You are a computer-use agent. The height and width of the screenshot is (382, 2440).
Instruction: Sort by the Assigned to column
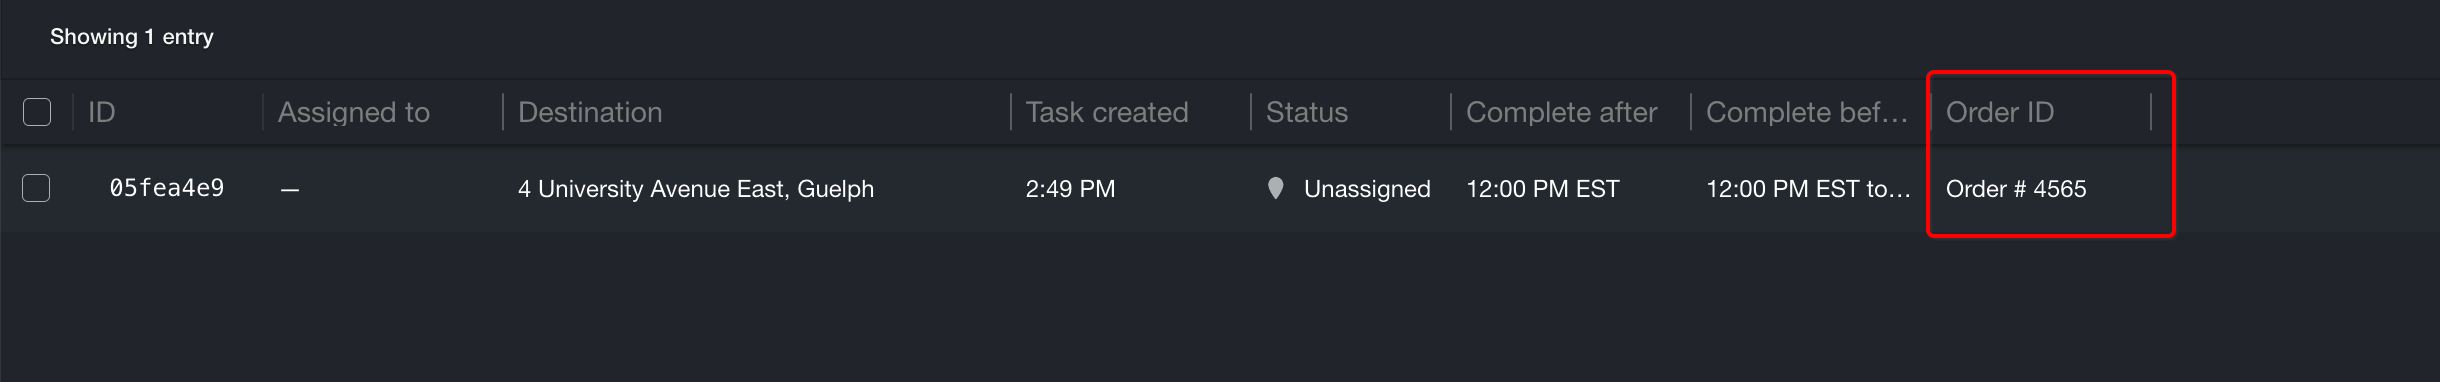pos(354,112)
